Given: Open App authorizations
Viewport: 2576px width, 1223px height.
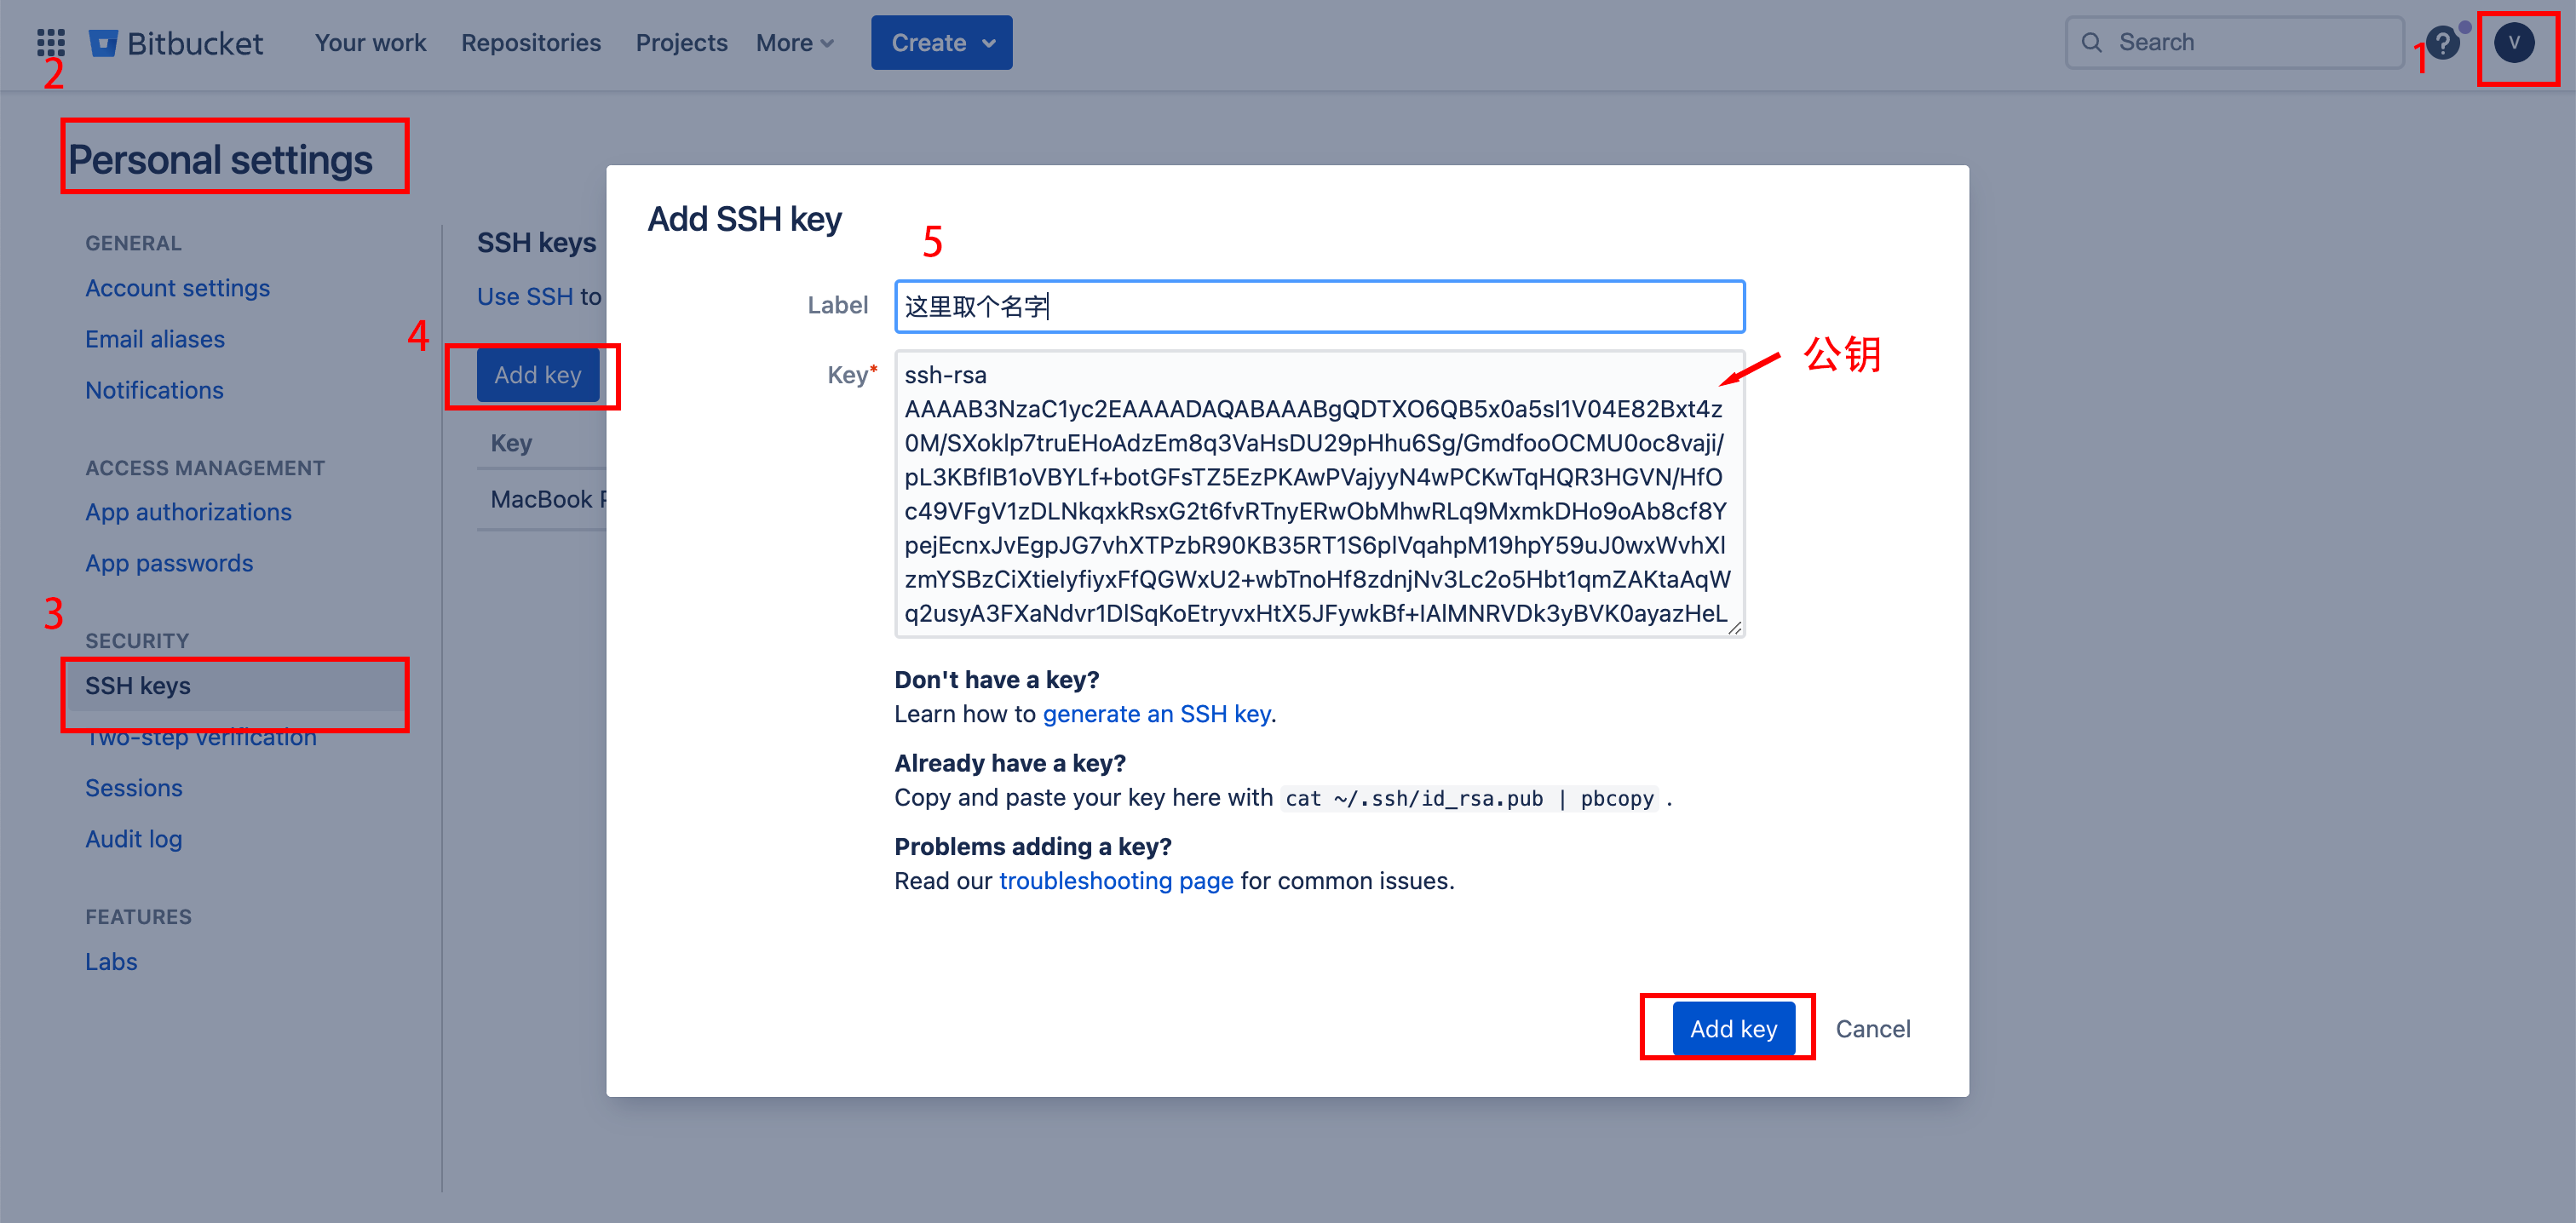Looking at the screenshot, I should point(188,512).
